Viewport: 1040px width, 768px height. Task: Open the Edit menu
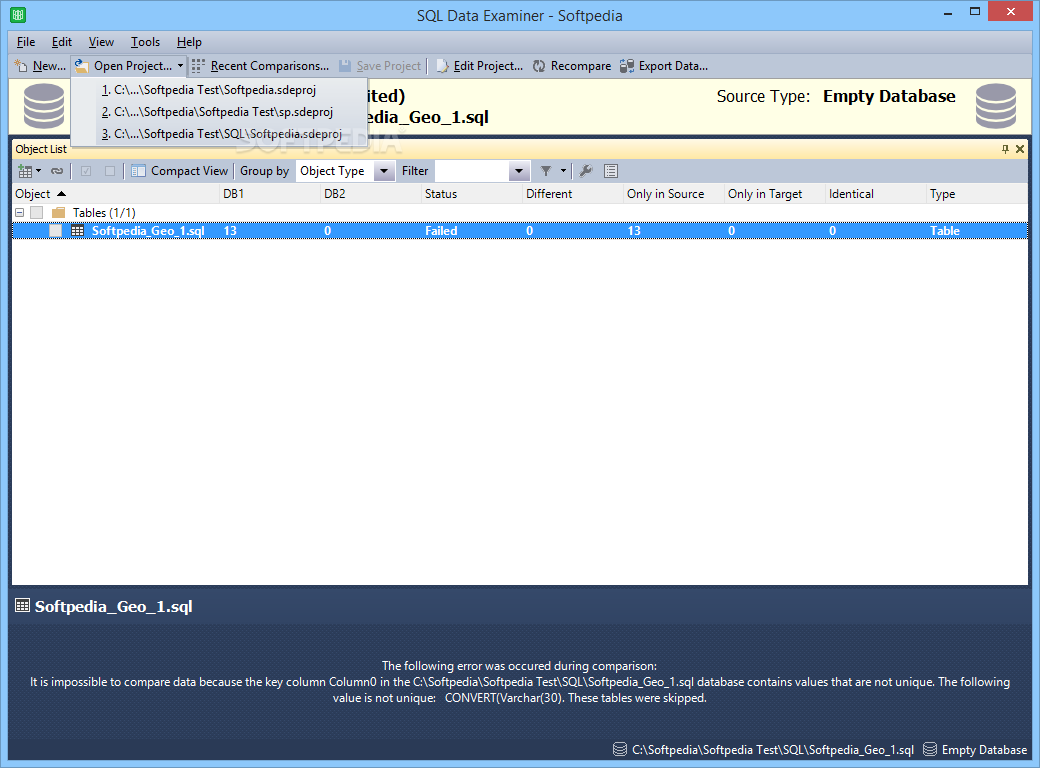[62, 42]
